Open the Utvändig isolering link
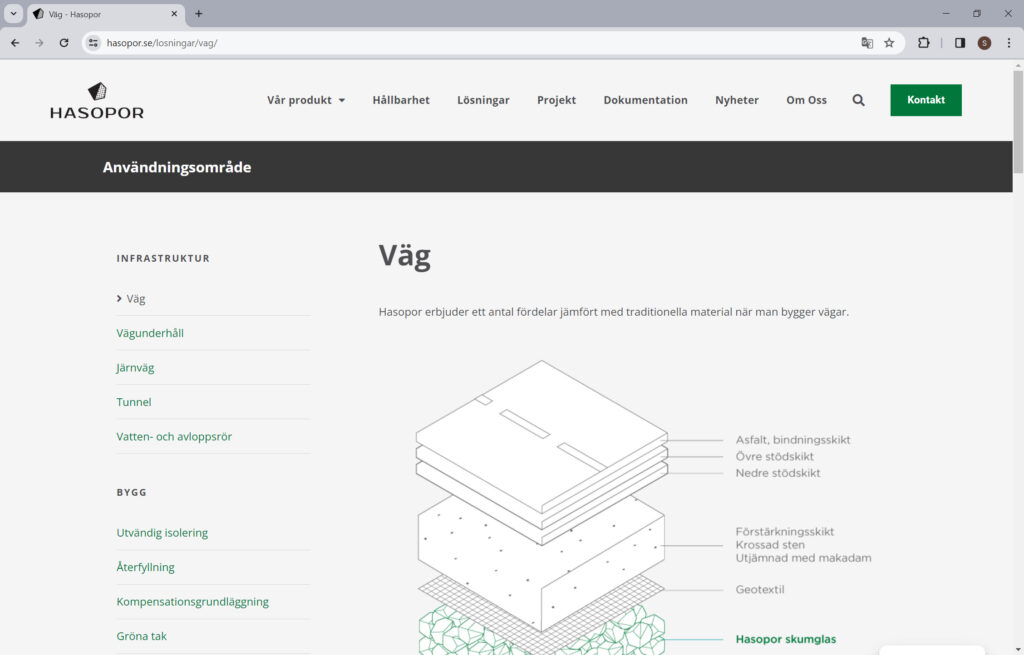 (162, 533)
